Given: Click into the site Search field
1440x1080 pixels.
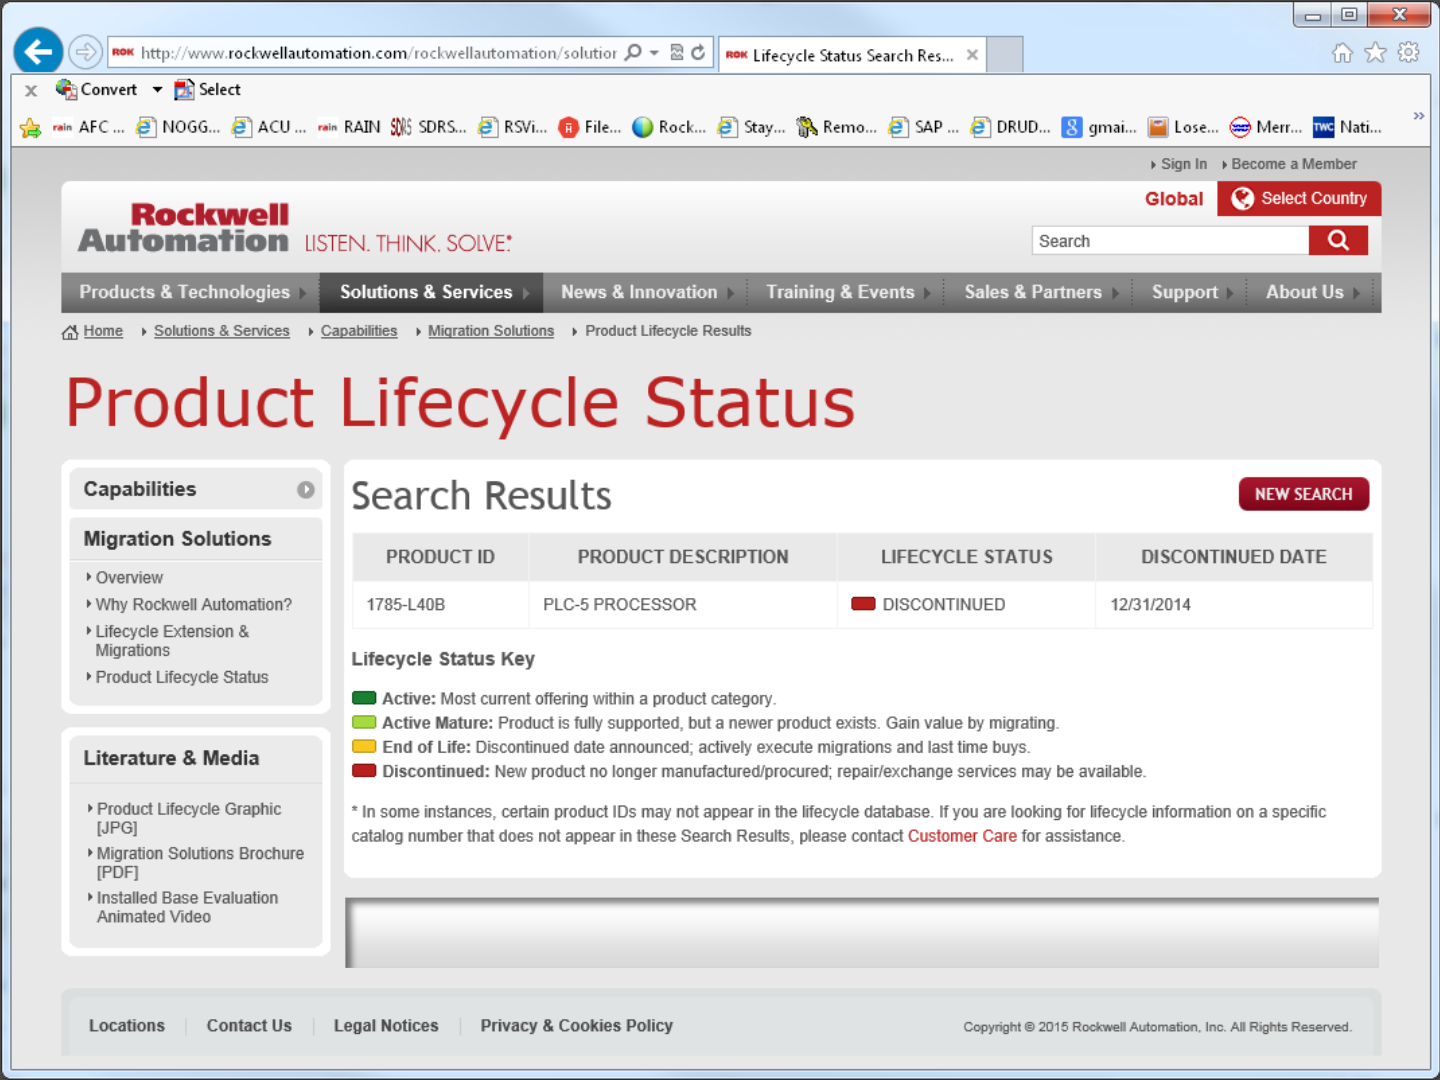Looking at the screenshot, I should pos(1170,241).
